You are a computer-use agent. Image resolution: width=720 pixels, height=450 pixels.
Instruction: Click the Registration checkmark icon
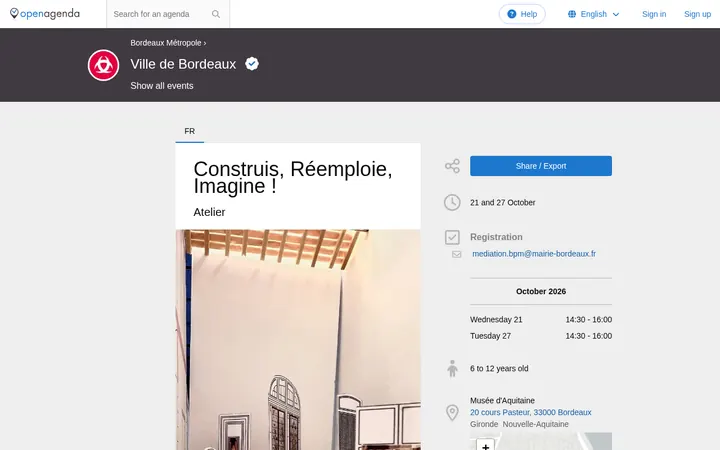click(x=452, y=237)
